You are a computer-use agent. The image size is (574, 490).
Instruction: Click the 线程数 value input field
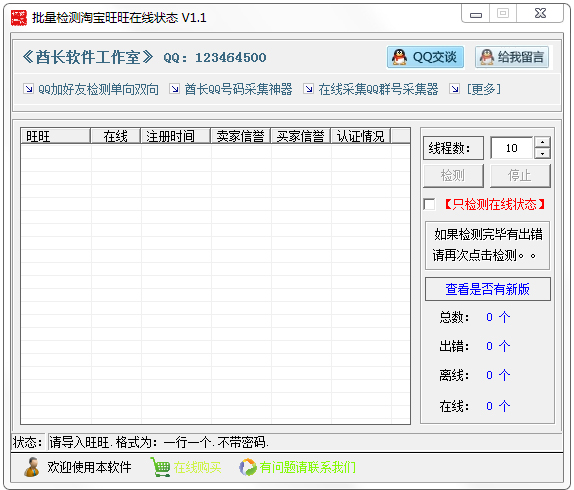click(511, 148)
